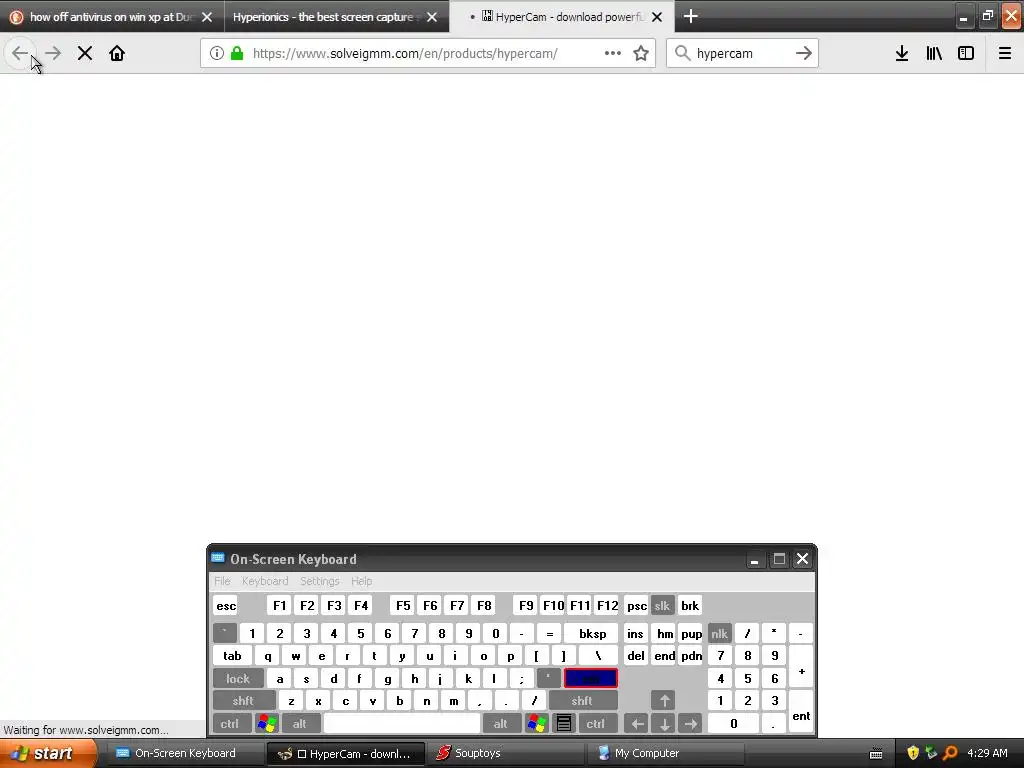Click the space bar key
The width and height of the screenshot is (1024, 768).
402,724
